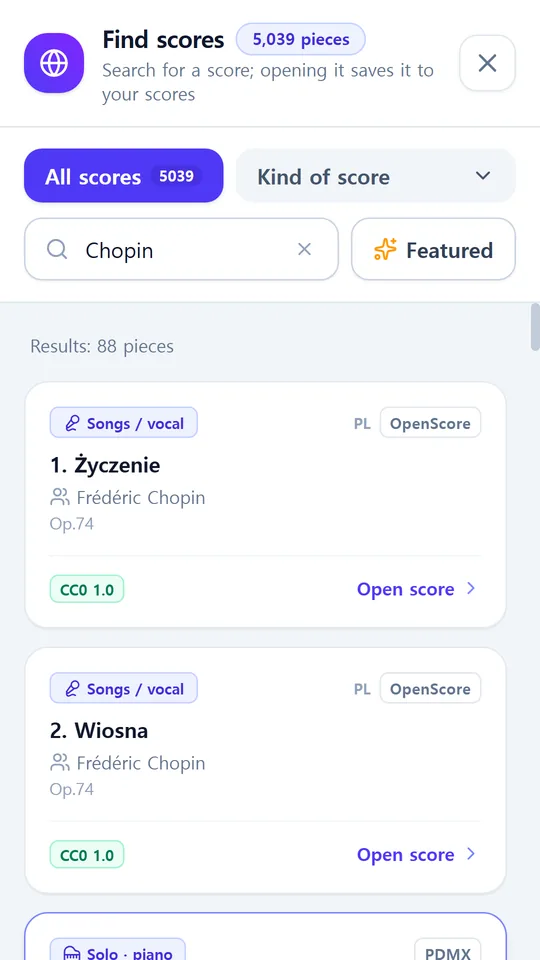
Task: Click the search magnifier icon
Action: [x=57, y=249]
